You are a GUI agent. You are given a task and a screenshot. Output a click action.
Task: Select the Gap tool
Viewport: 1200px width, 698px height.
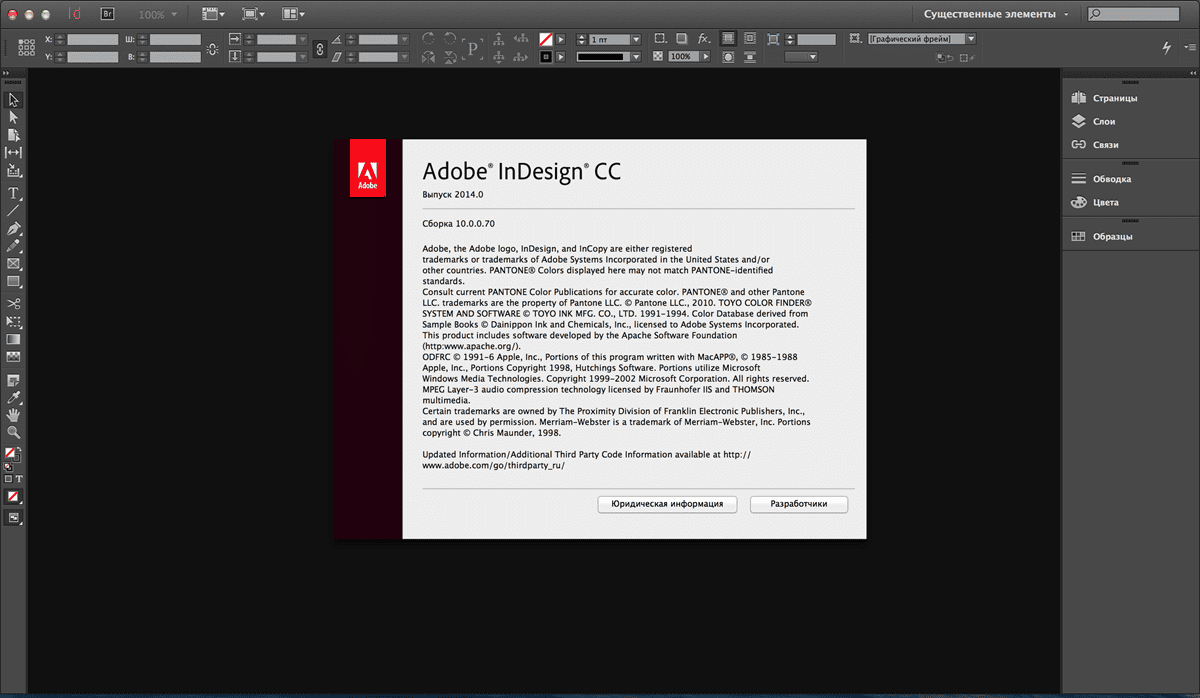pyautogui.click(x=14, y=152)
